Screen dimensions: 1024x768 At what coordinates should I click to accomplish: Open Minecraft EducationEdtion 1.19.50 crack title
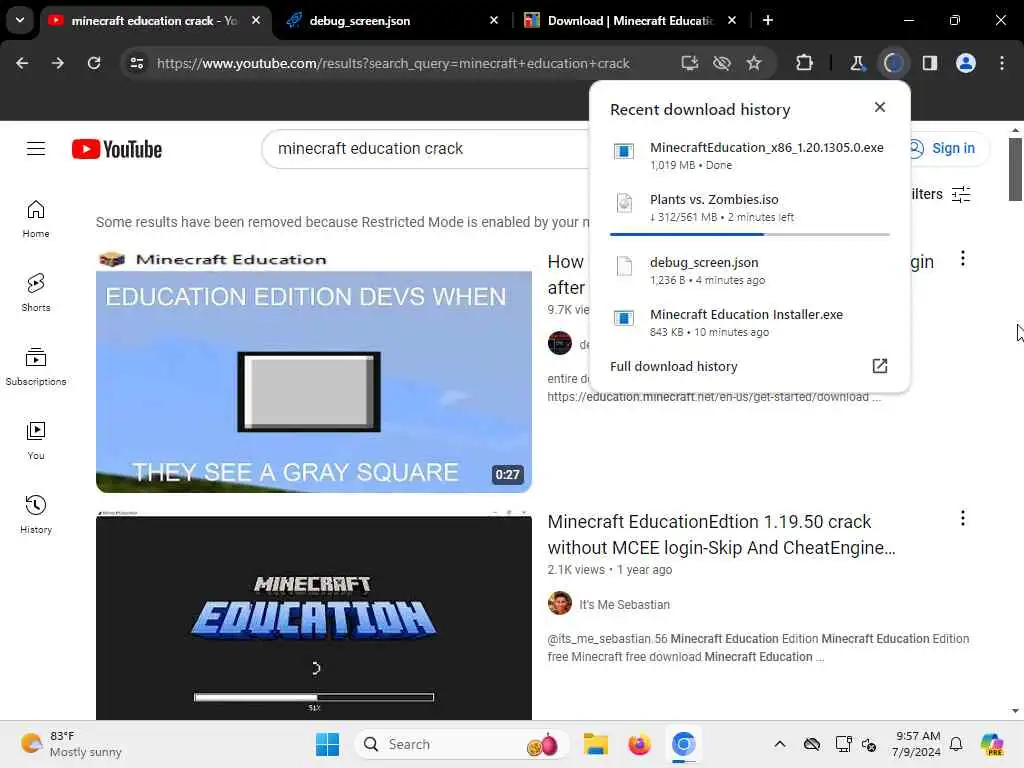coord(721,534)
